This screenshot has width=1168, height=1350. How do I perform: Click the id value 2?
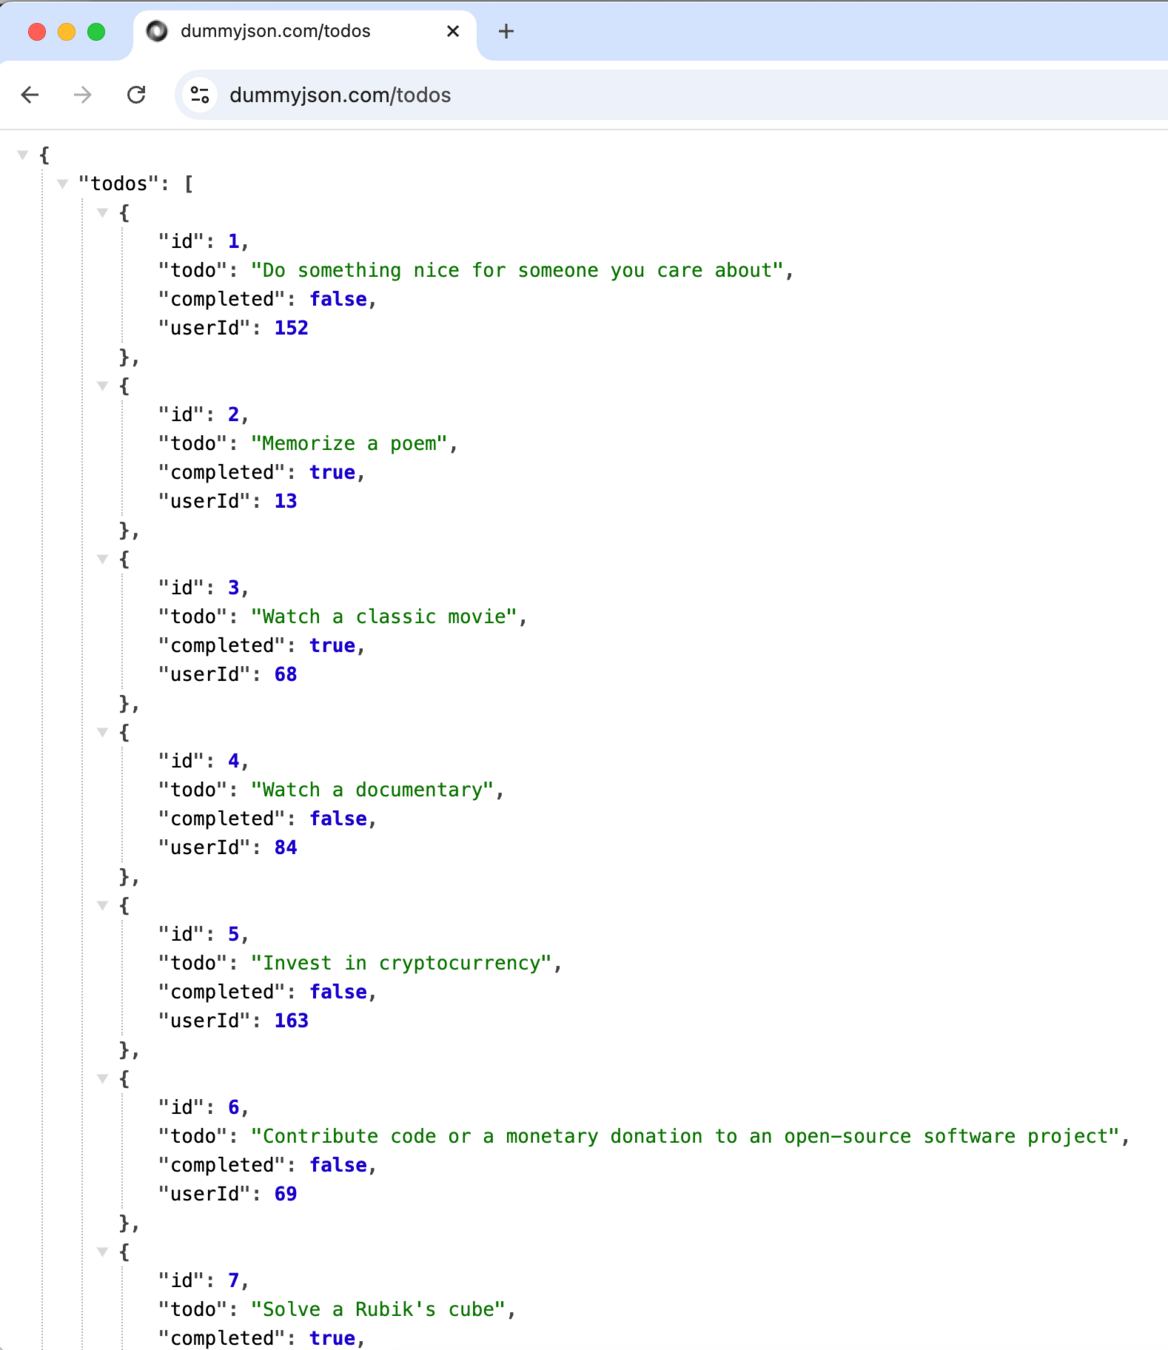tap(234, 414)
